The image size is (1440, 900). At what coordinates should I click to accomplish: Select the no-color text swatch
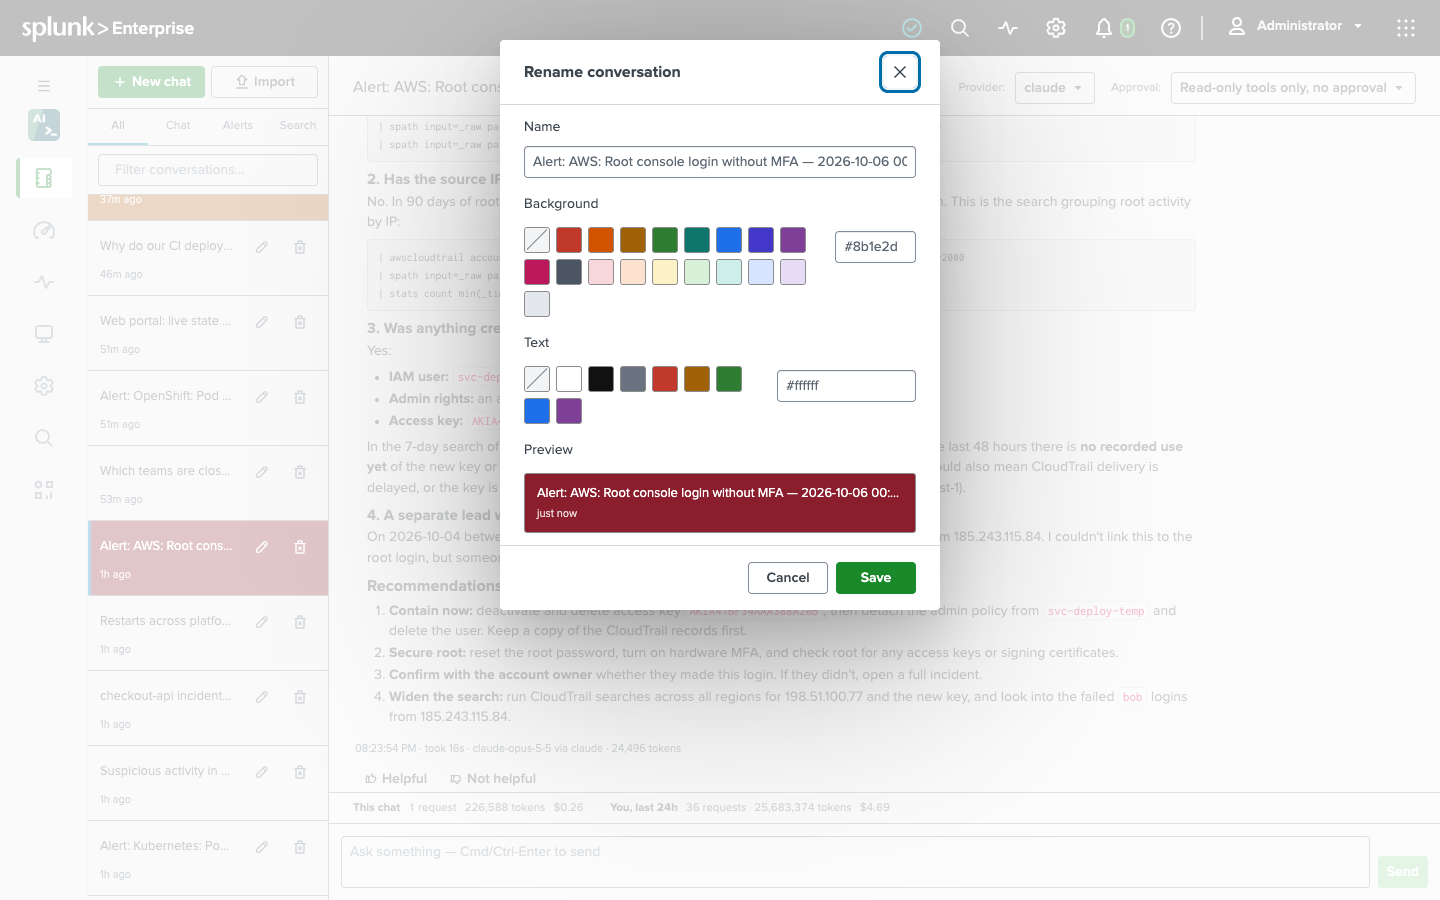pos(537,379)
